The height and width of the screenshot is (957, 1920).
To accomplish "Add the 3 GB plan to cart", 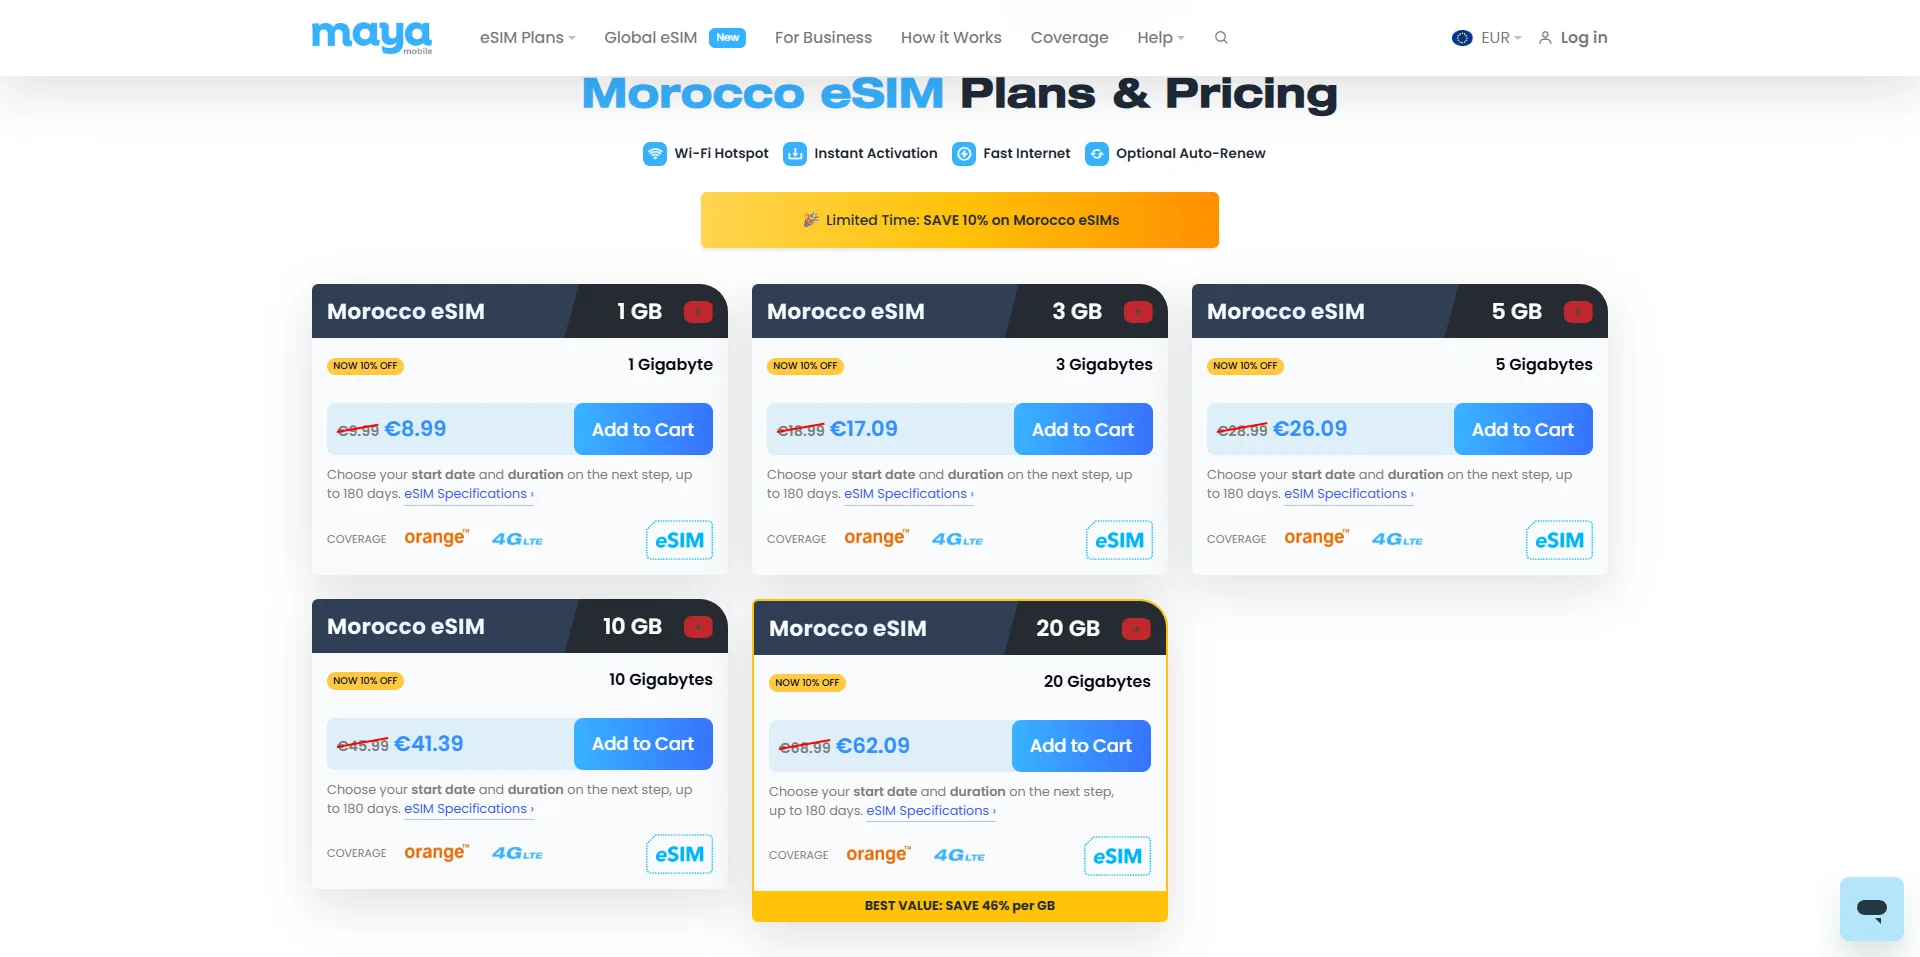I will tap(1083, 429).
